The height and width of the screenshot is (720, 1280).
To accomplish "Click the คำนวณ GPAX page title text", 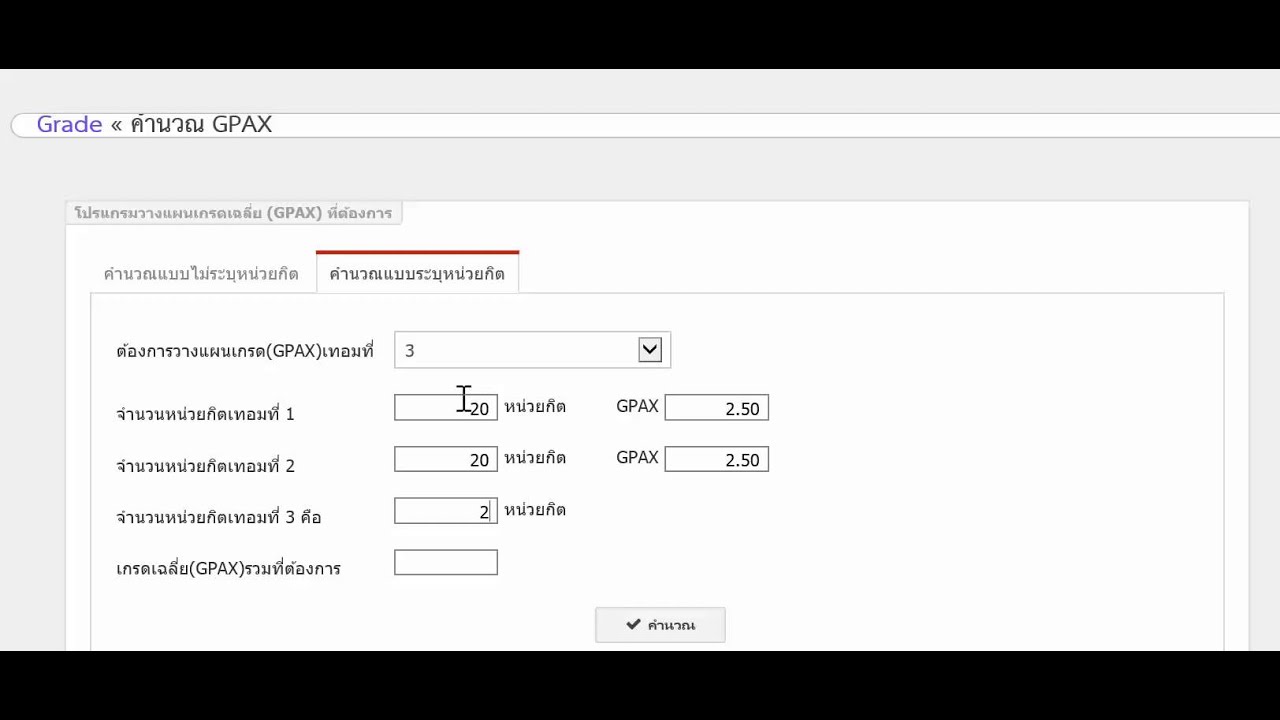I will click(201, 124).
